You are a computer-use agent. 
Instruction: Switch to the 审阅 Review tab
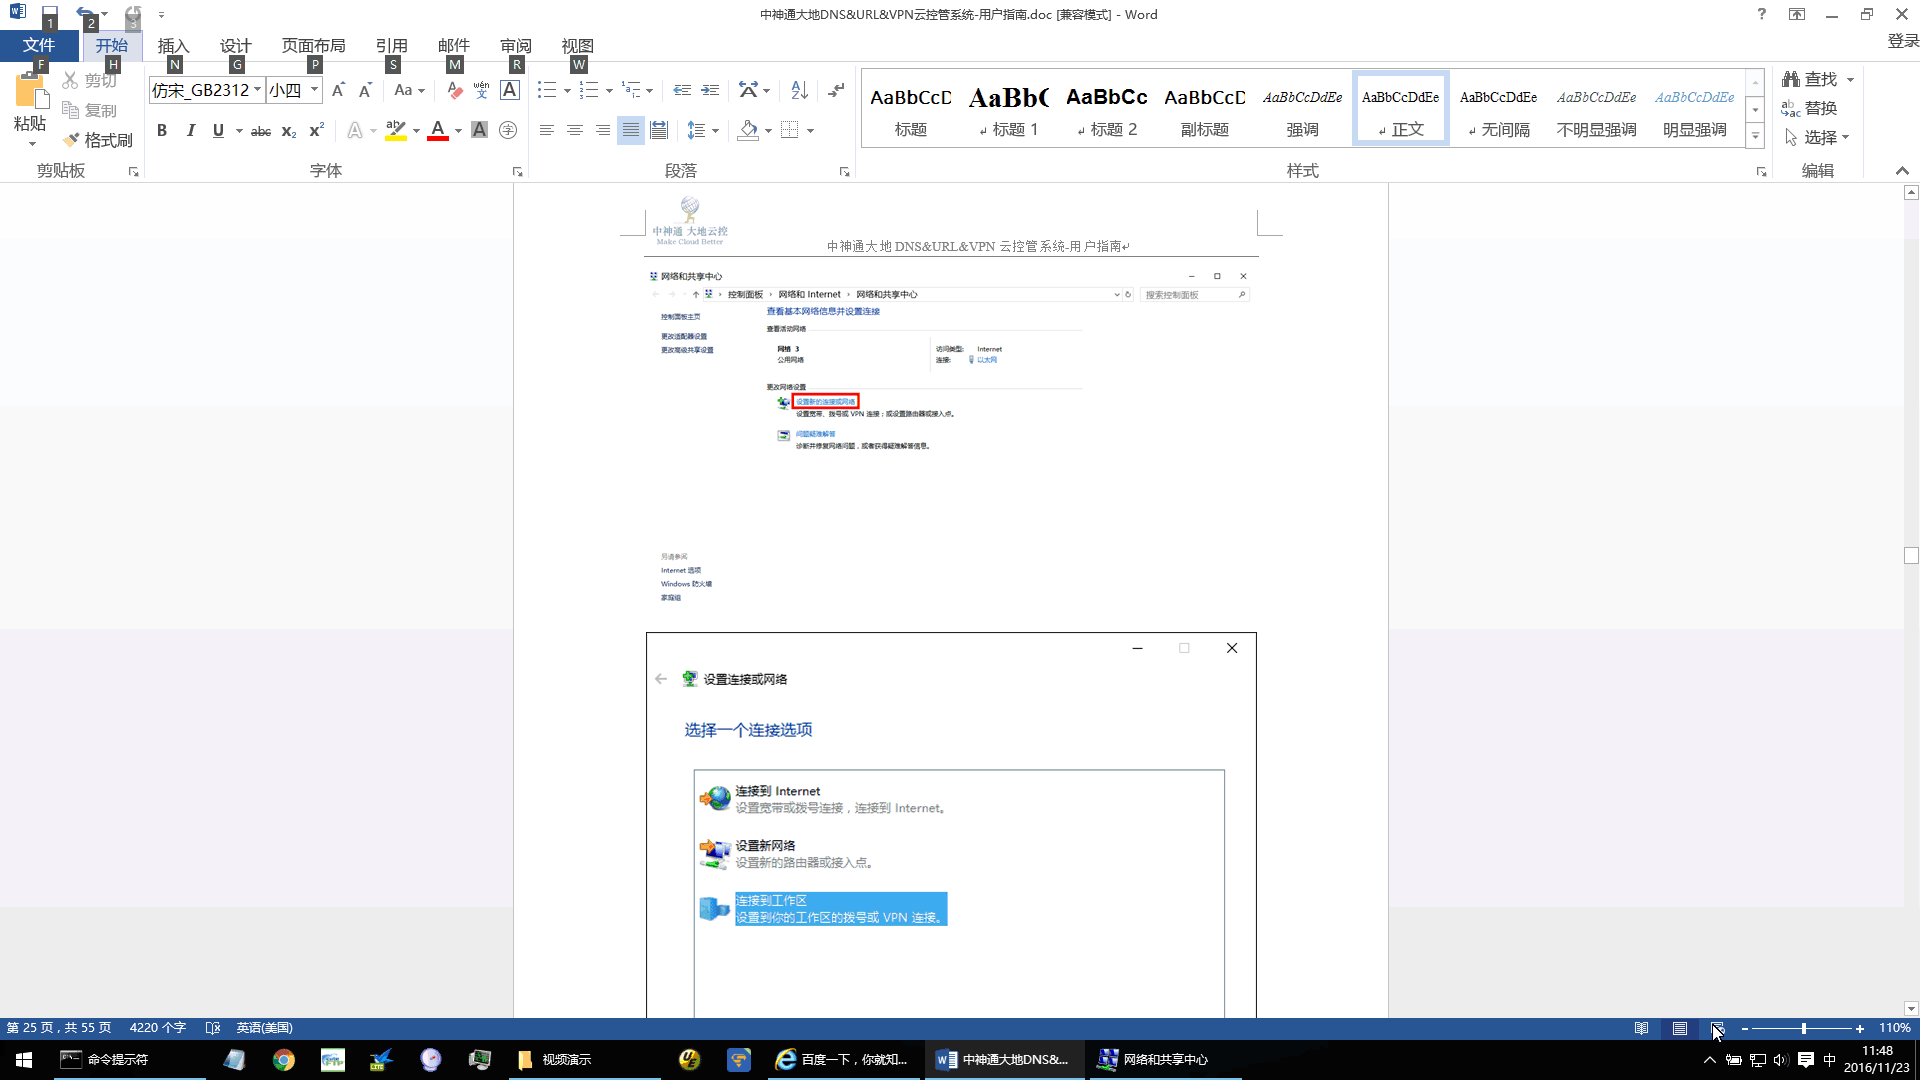pos(515,45)
